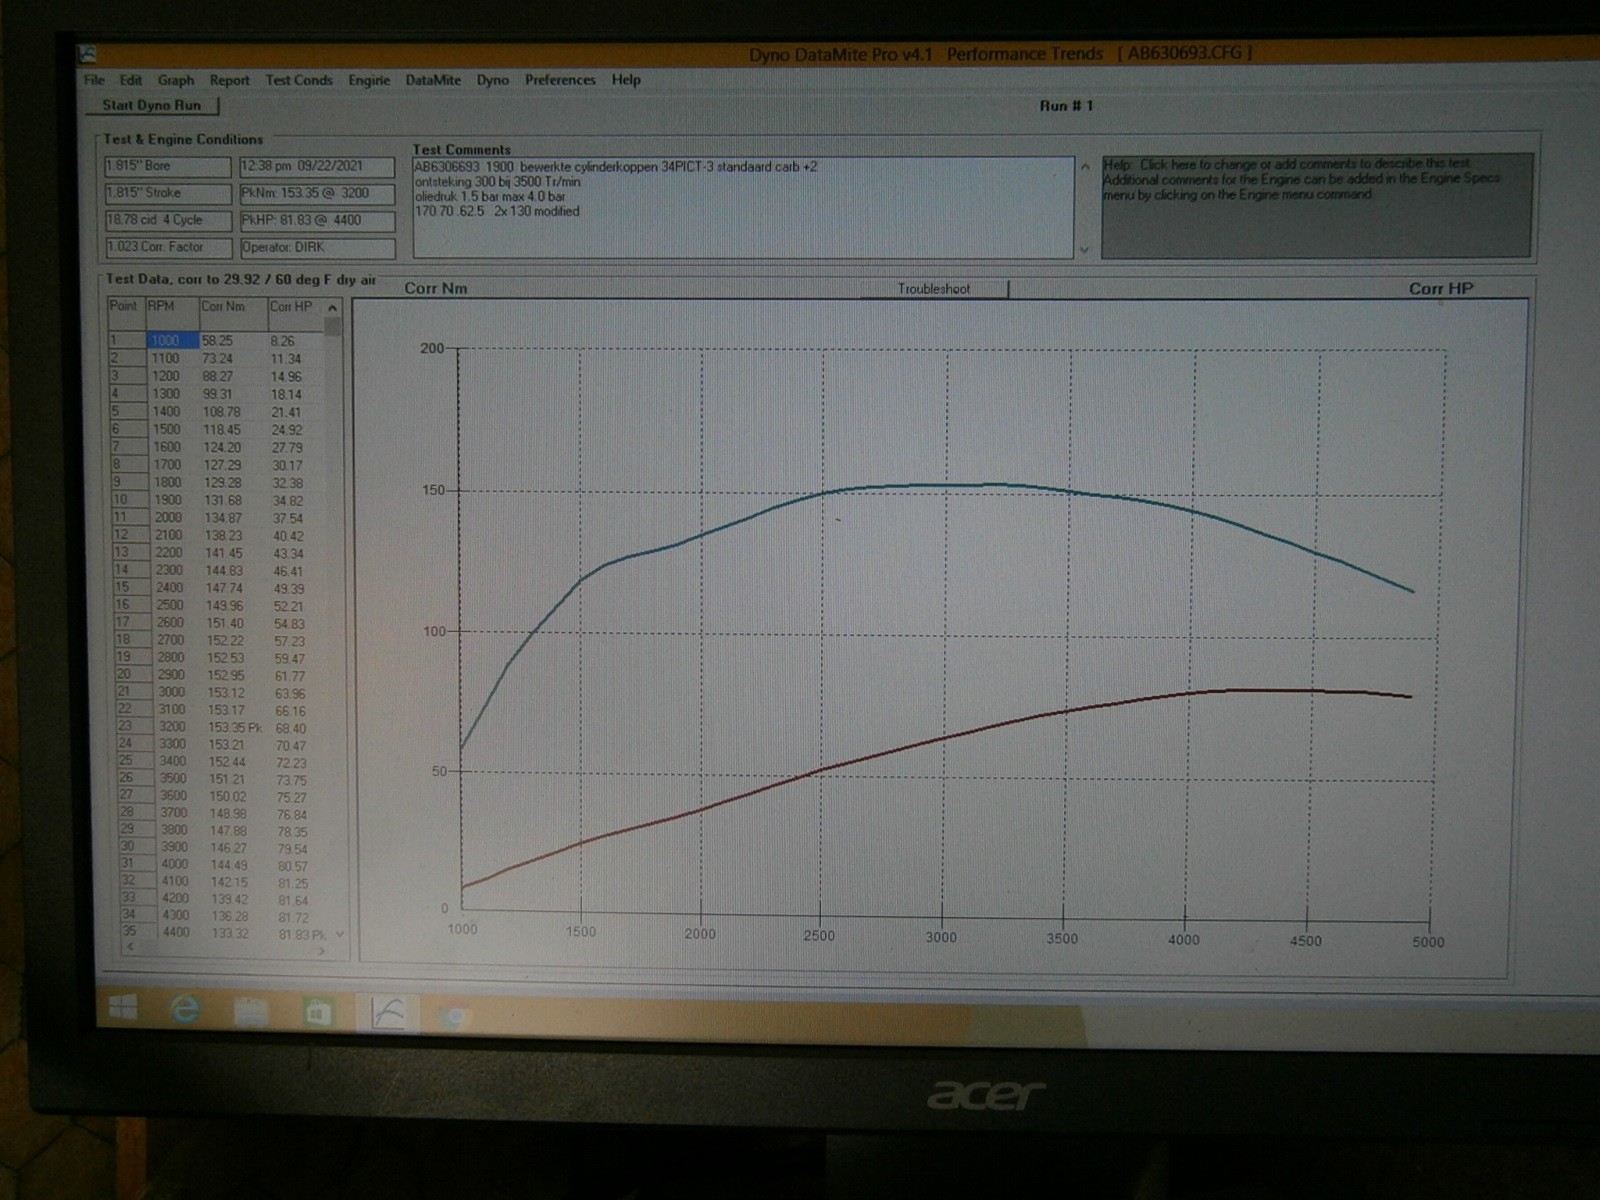Click the app icon in title bar

pos(88,54)
